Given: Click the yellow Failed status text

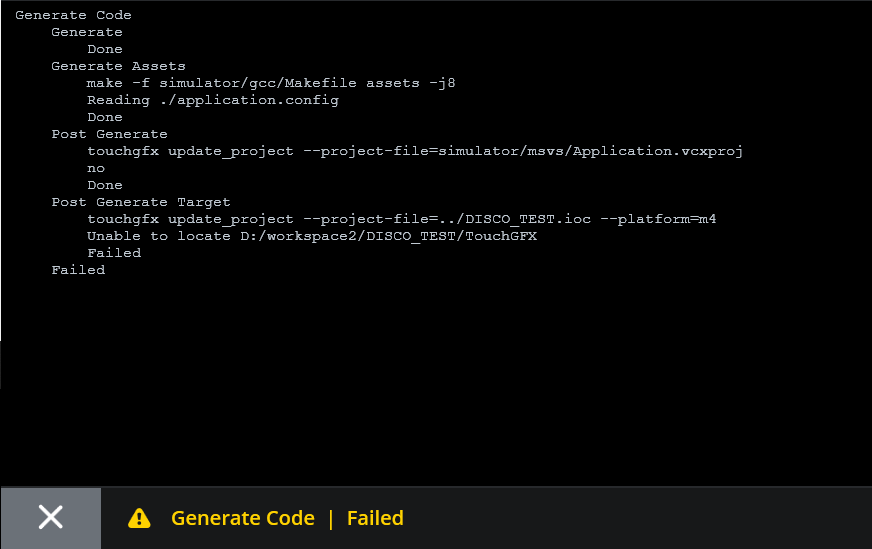Looking at the screenshot, I should [375, 518].
